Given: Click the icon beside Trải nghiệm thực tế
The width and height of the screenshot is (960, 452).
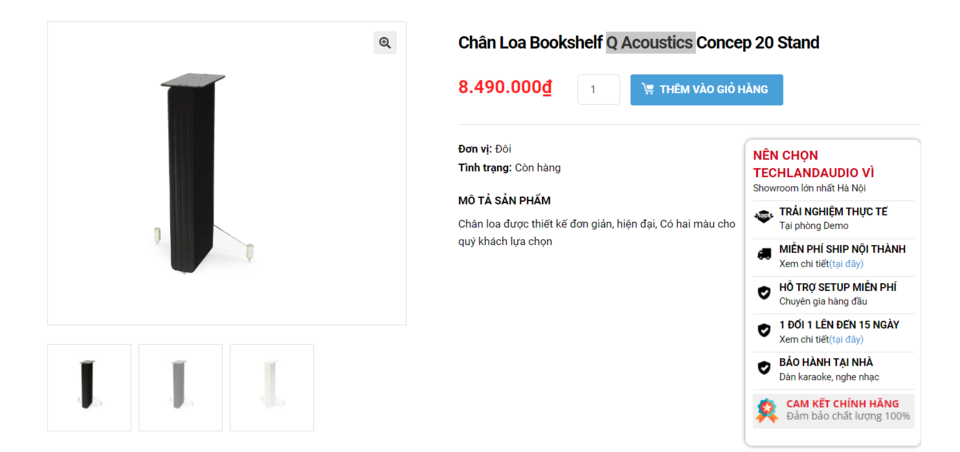Looking at the screenshot, I should click(x=763, y=216).
